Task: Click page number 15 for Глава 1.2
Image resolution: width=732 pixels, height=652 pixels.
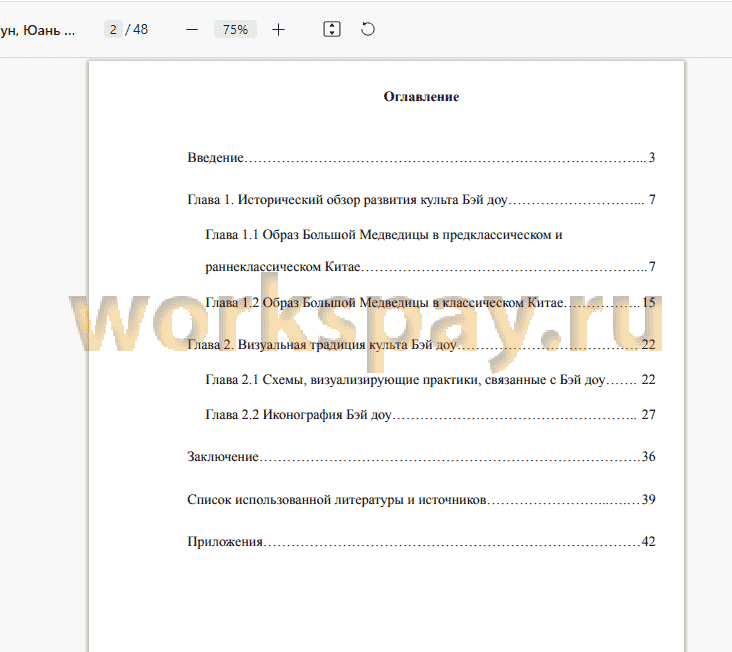Action: (x=649, y=302)
